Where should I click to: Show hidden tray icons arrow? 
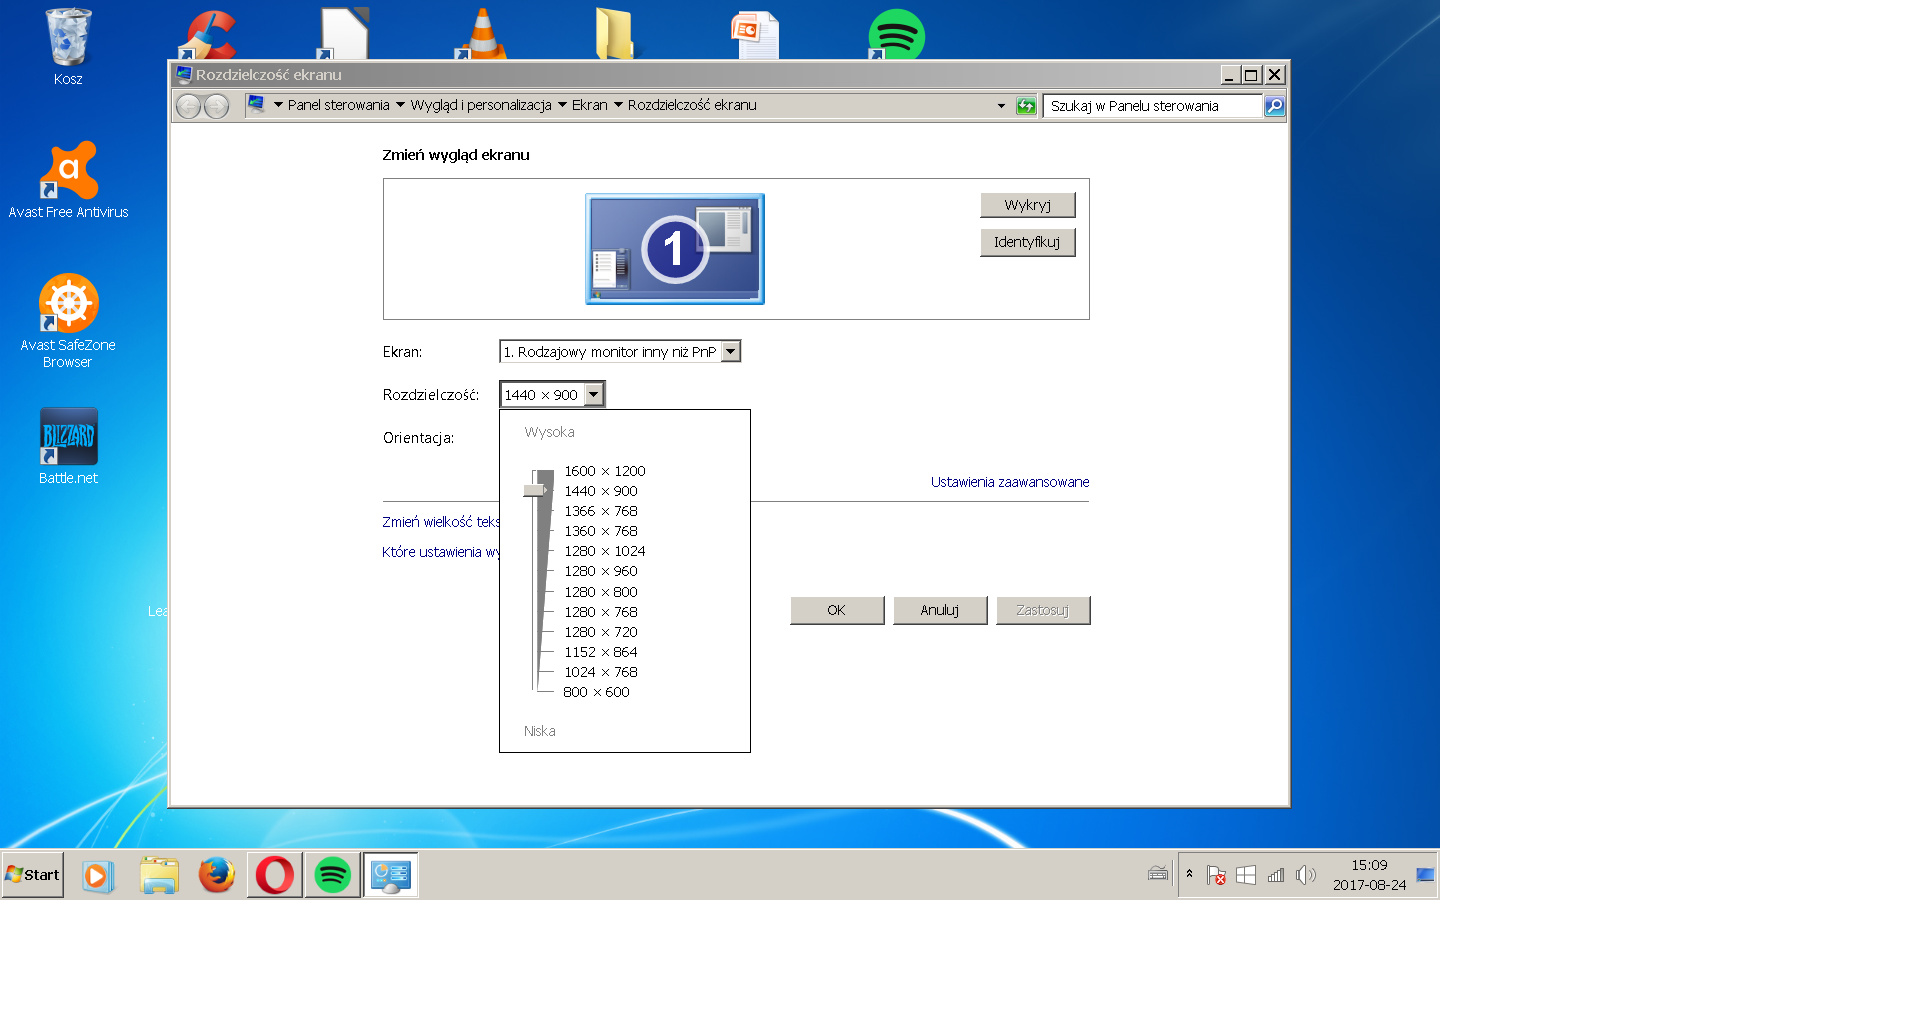[x=1189, y=874]
